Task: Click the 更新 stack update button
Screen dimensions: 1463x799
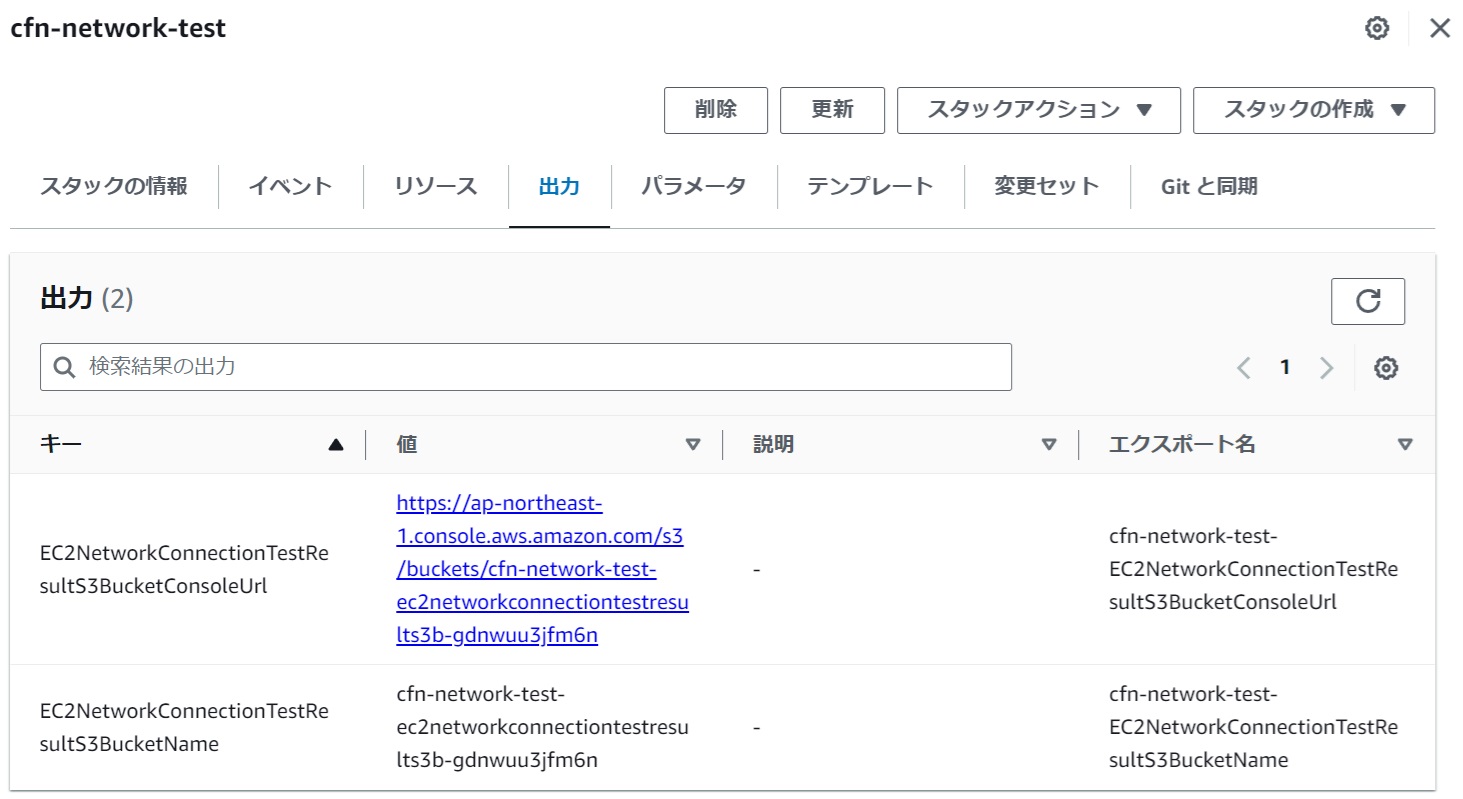Action: pos(832,110)
